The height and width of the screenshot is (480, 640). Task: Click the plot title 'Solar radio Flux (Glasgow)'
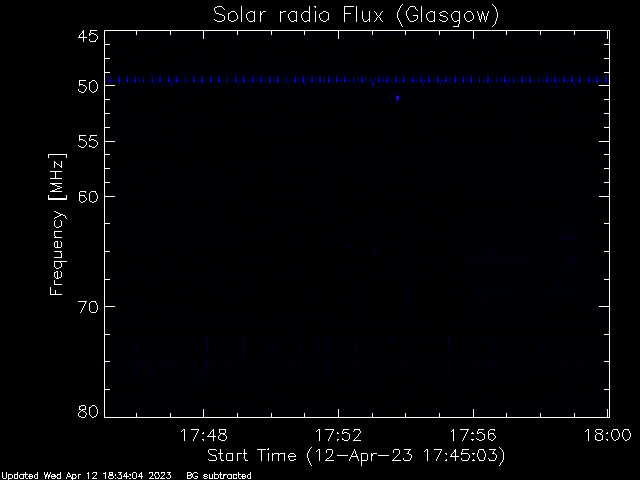[356, 16]
